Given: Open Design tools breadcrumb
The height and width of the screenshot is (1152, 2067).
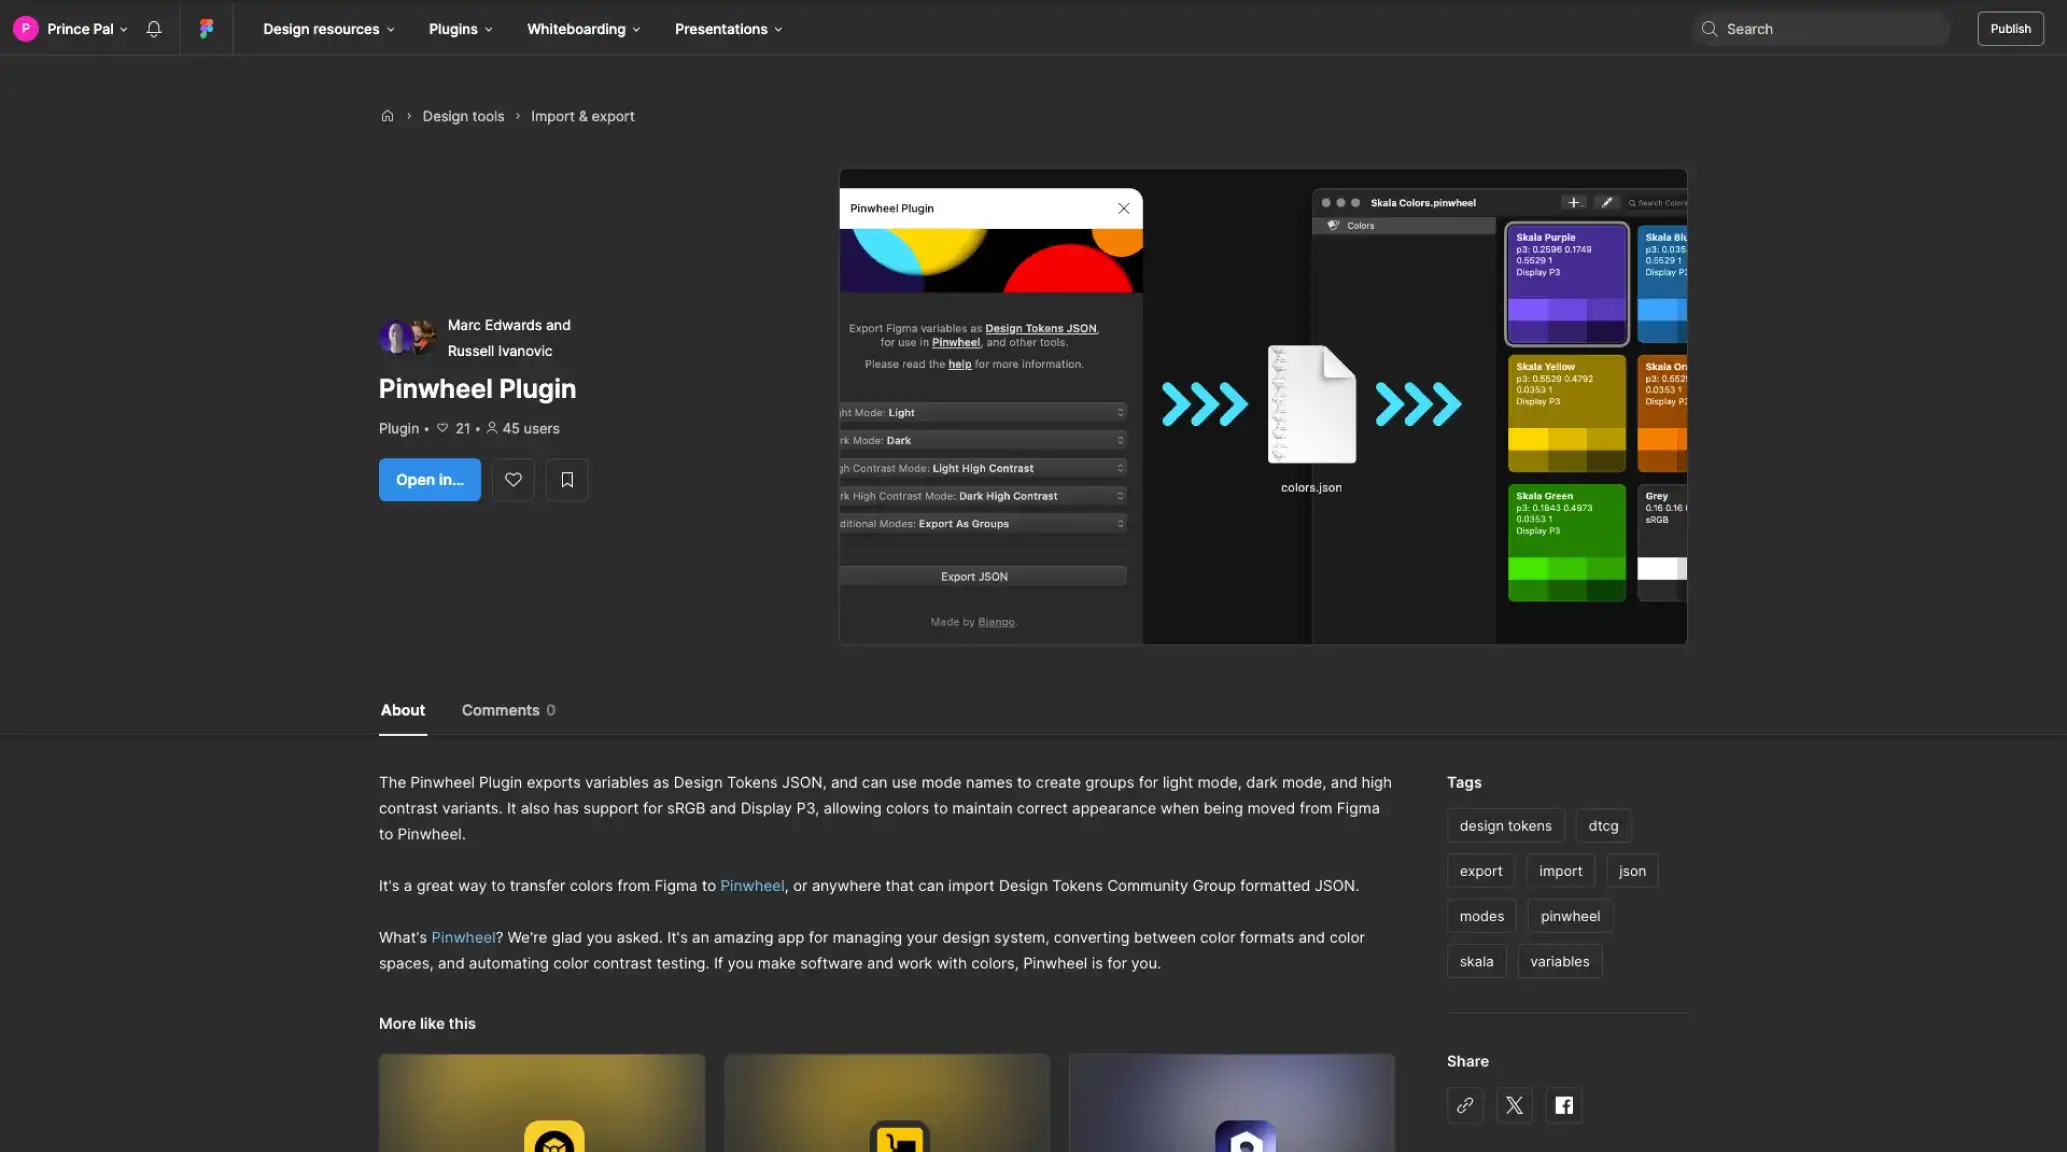Looking at the screenshot, I should [x=463, y=116].
